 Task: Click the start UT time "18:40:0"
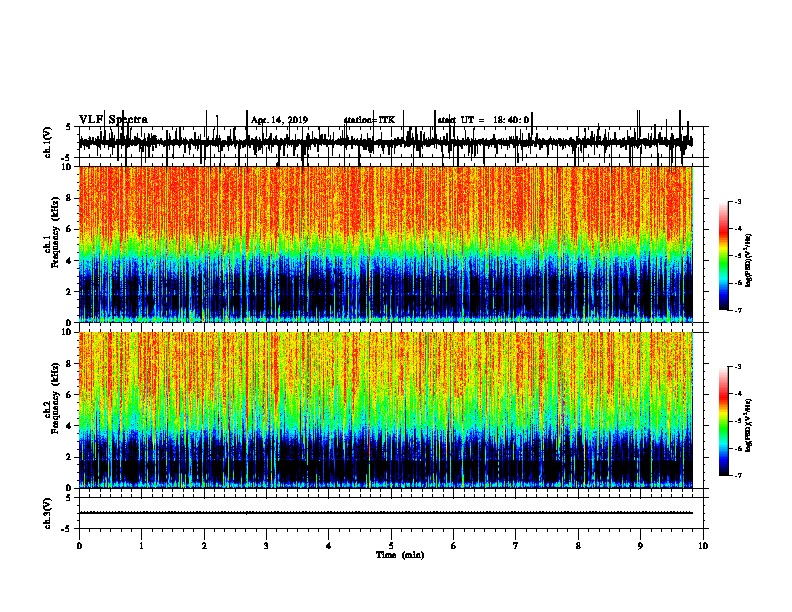pyautogui.click(x=511, y=120)
